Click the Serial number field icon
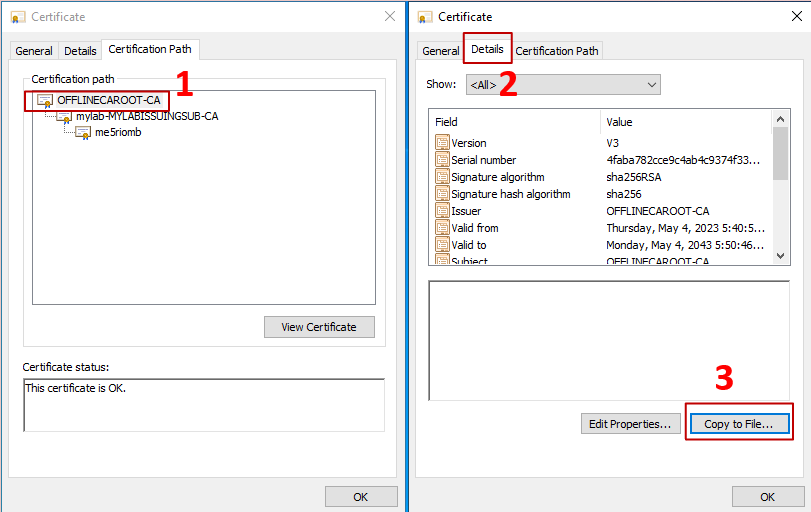The image size is (811, 512). [x=443, y=160]
